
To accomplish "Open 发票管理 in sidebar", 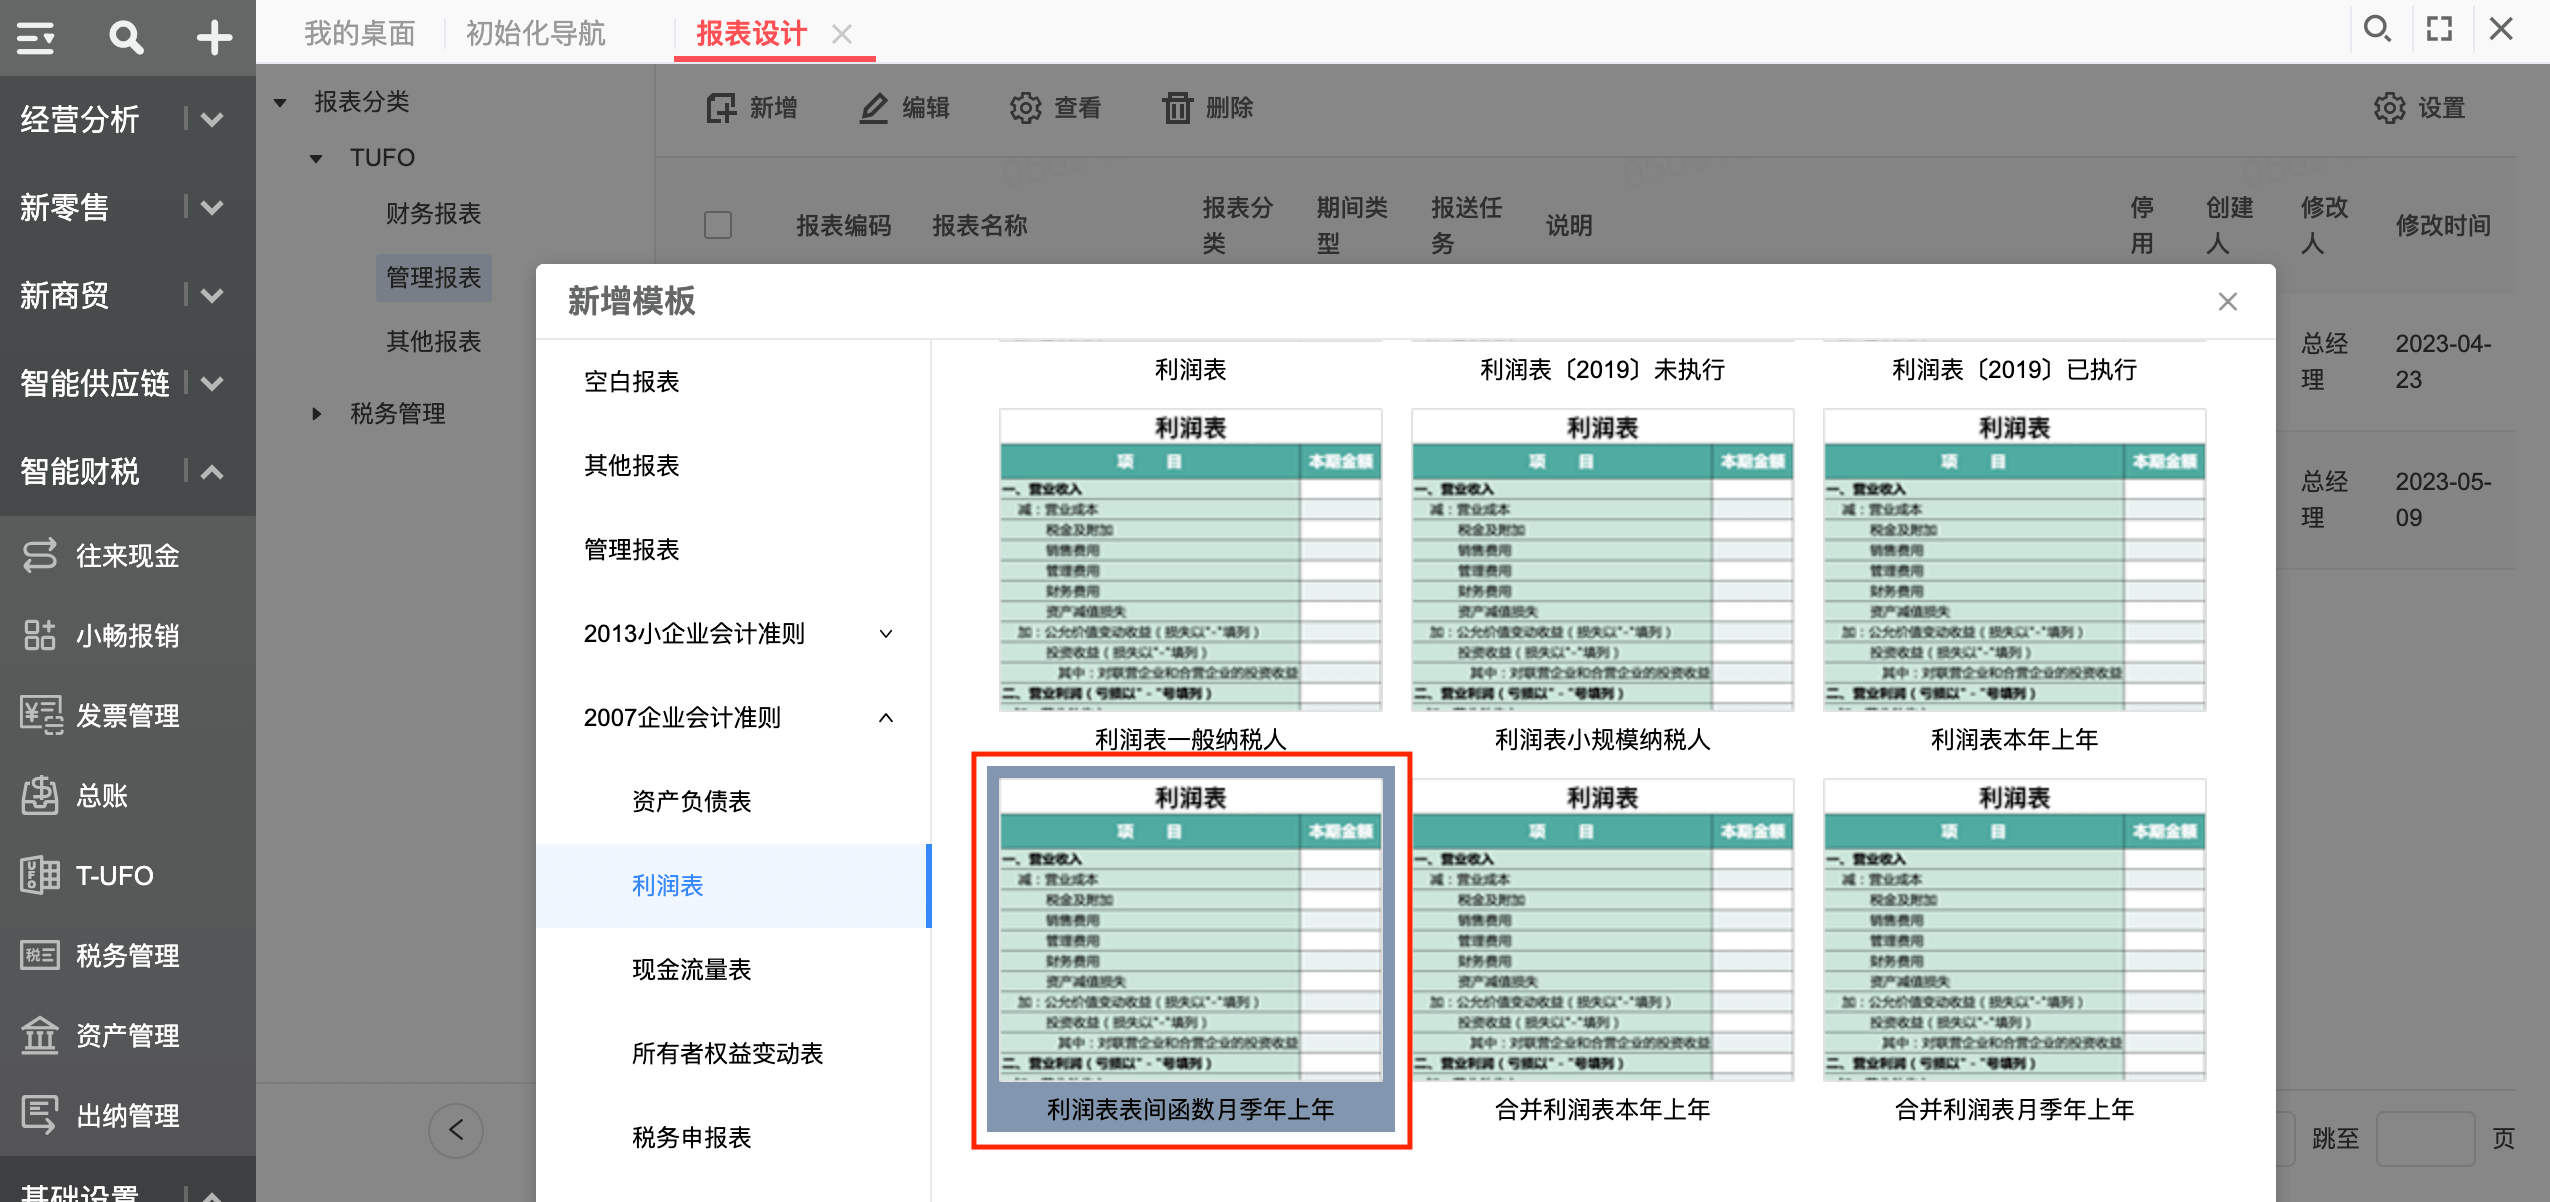I will [x=128, y=715].
